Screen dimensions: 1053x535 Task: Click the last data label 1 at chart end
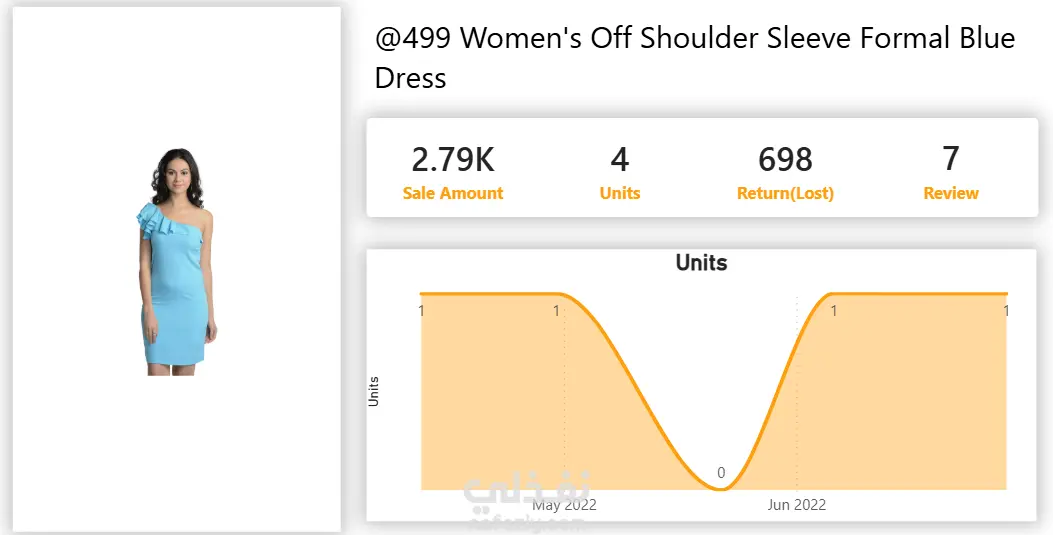[1005, 311]
